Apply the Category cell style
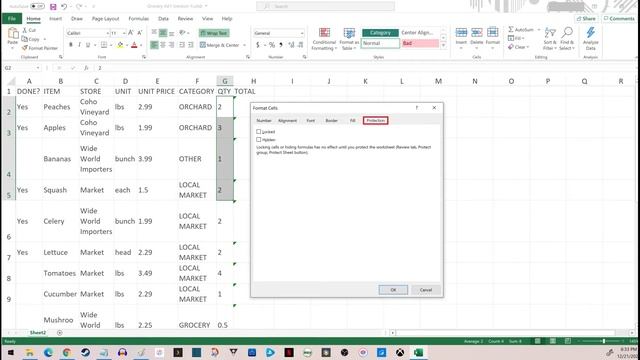The width and height of the screenshot is (640, 360). [380, 33]
